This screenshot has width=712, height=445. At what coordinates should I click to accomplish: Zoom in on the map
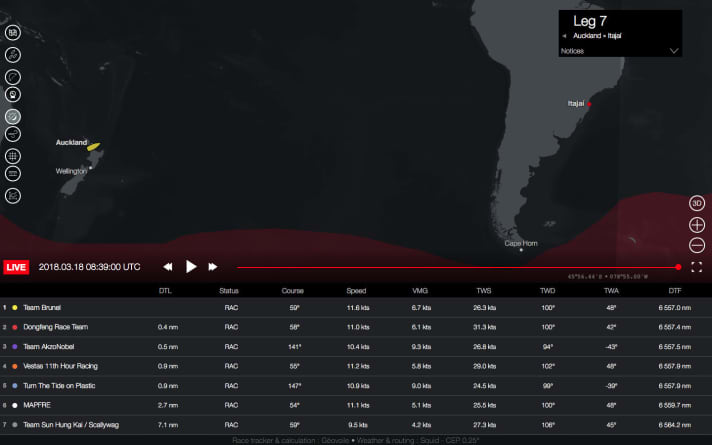point(697,225)
